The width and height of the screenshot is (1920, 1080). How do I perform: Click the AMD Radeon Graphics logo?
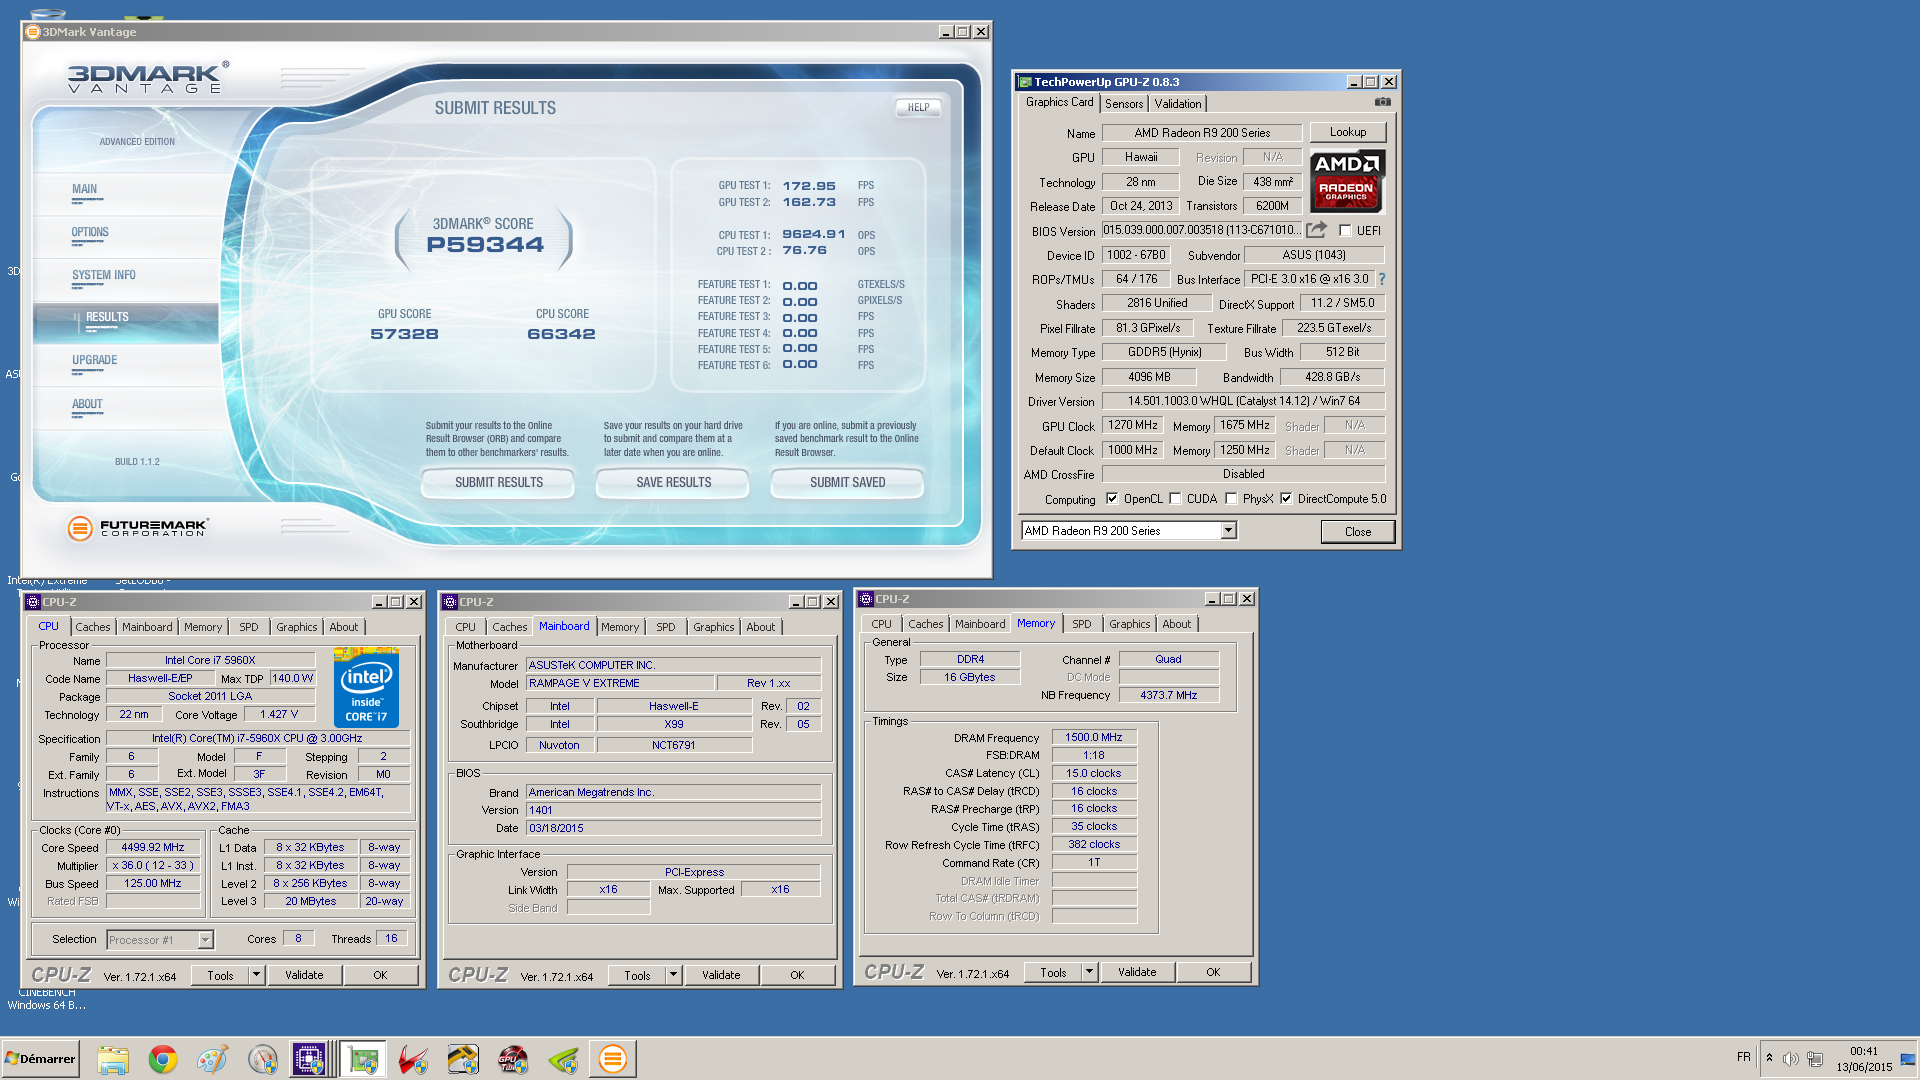pyautogui.click(x=1346, y=181)
